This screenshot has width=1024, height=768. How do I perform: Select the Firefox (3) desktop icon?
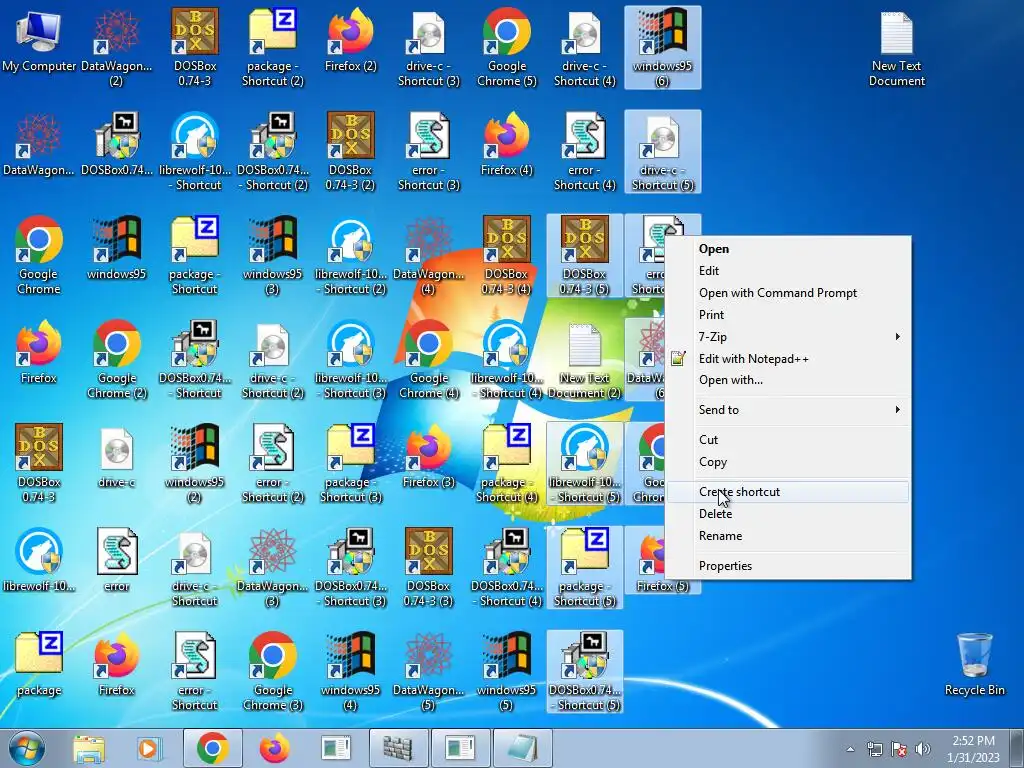(429, 456)
